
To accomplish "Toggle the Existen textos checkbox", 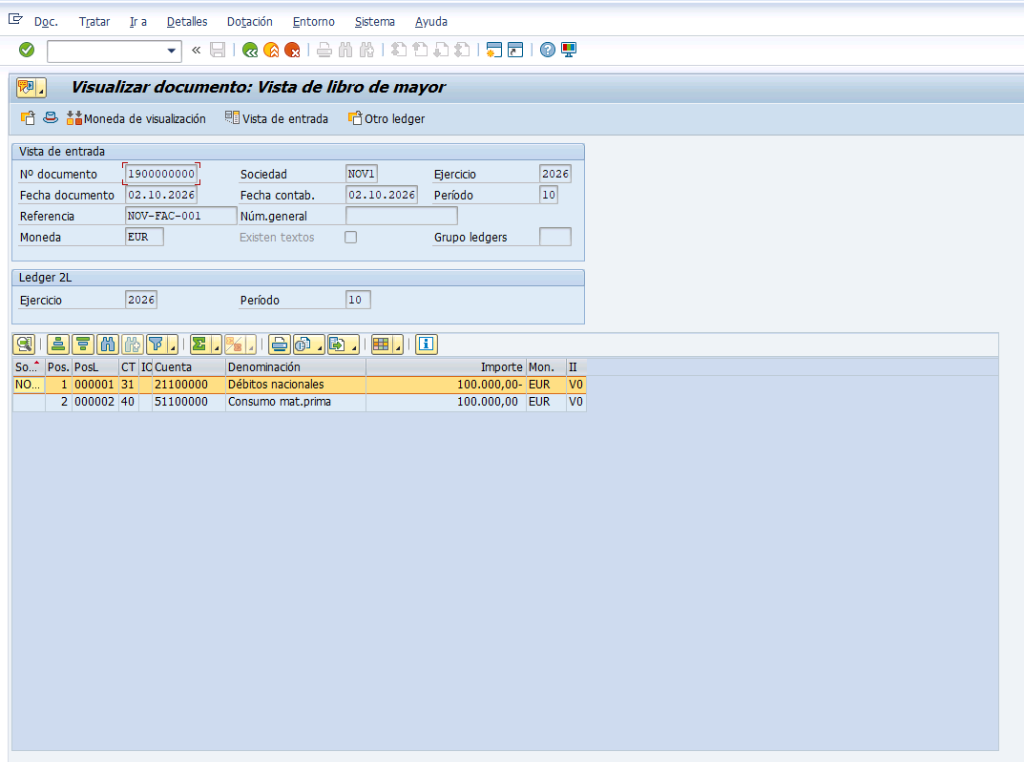I will tap(351, 237).
